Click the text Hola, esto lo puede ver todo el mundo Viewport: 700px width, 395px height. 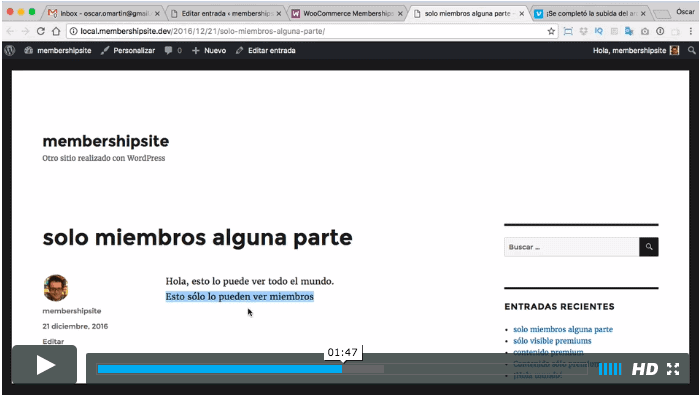pos(250,281)
